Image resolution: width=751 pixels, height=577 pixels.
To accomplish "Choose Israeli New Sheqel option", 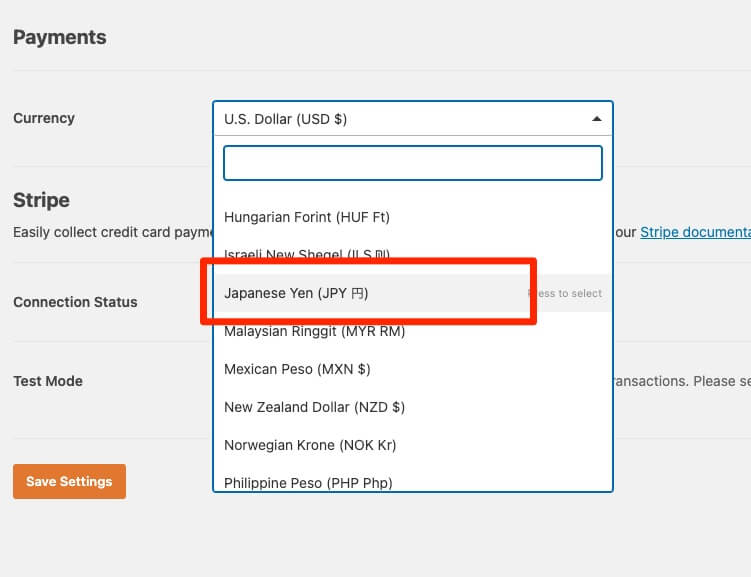I will 413,254.
